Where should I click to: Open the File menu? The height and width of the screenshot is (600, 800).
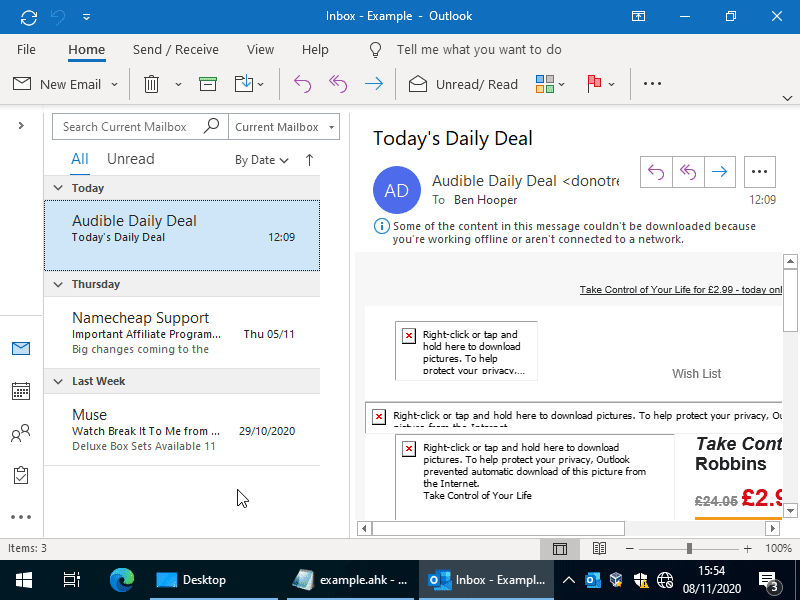click(x=26, y=49)
